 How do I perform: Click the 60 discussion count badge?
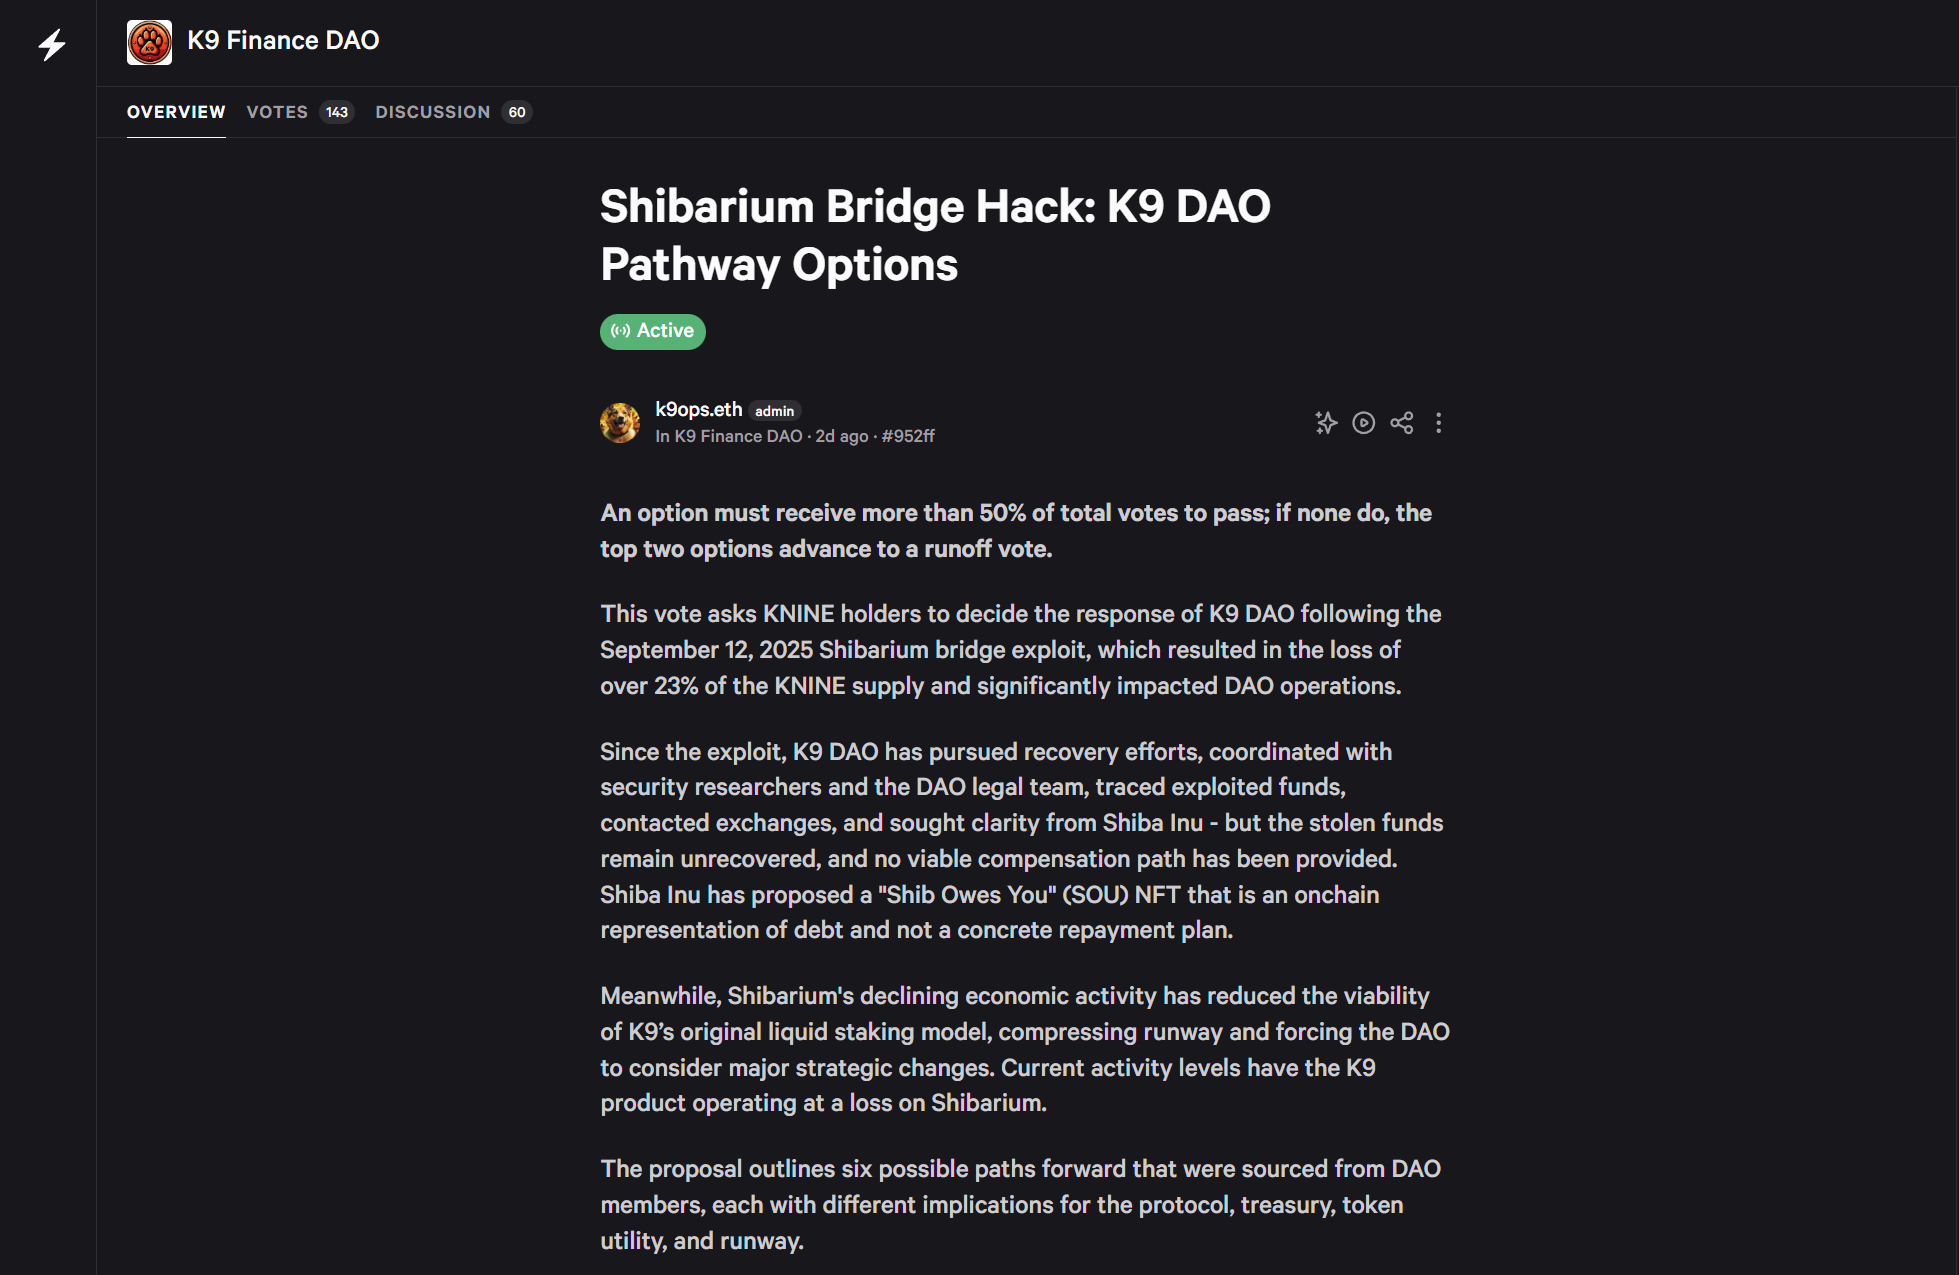tap(517, 112)
